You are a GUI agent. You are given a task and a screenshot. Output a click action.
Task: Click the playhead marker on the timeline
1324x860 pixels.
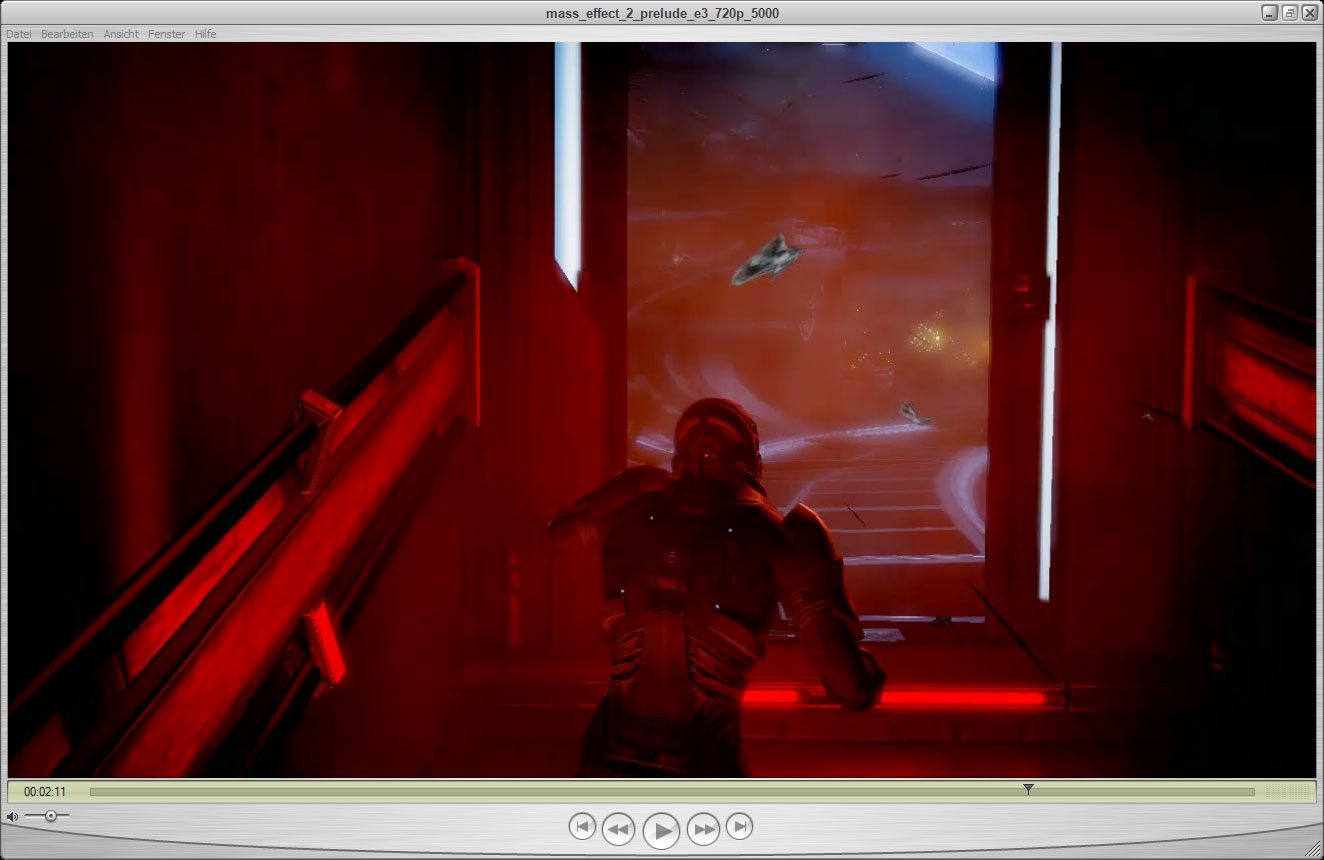tap(1028, 789)
